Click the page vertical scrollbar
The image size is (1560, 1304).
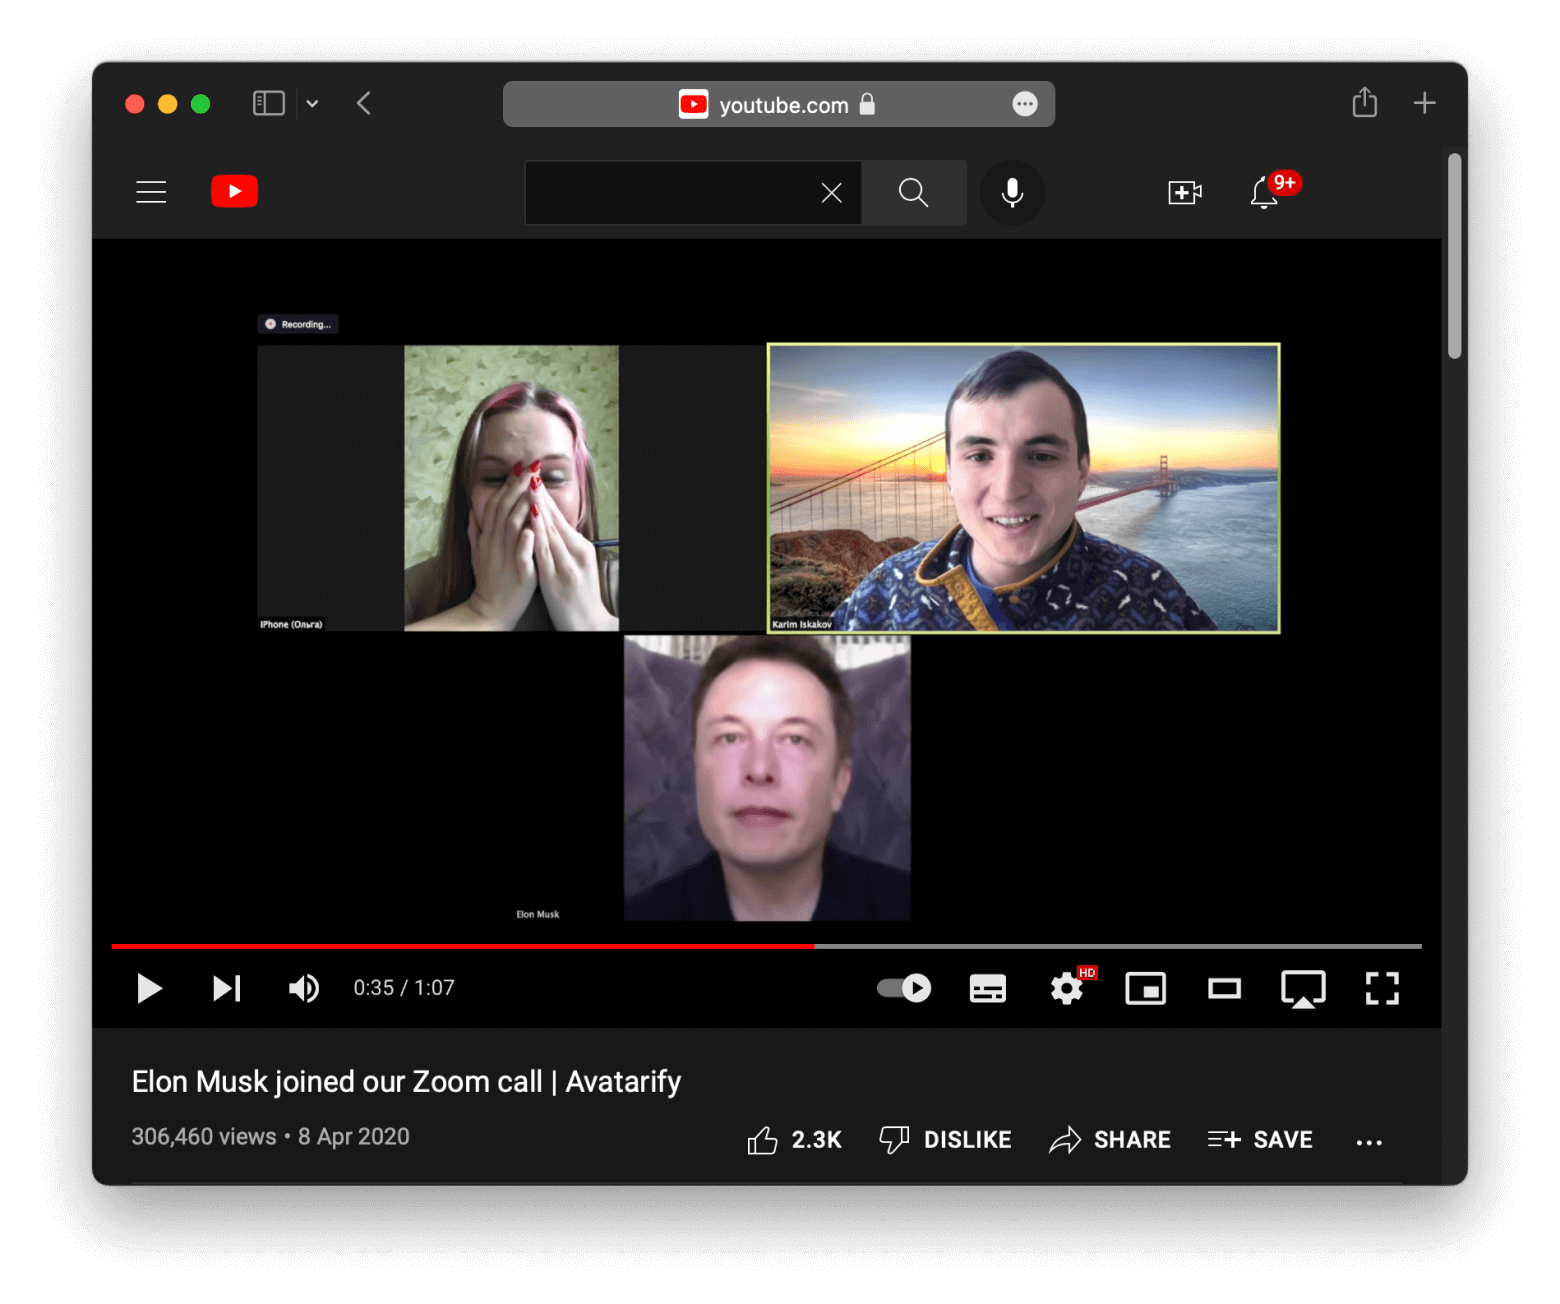[1455, 256]
